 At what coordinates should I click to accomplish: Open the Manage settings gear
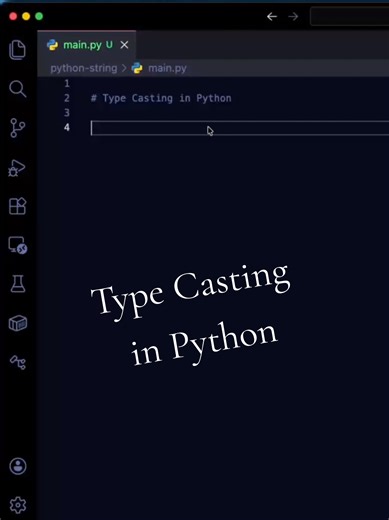click(x=18, y=505)
